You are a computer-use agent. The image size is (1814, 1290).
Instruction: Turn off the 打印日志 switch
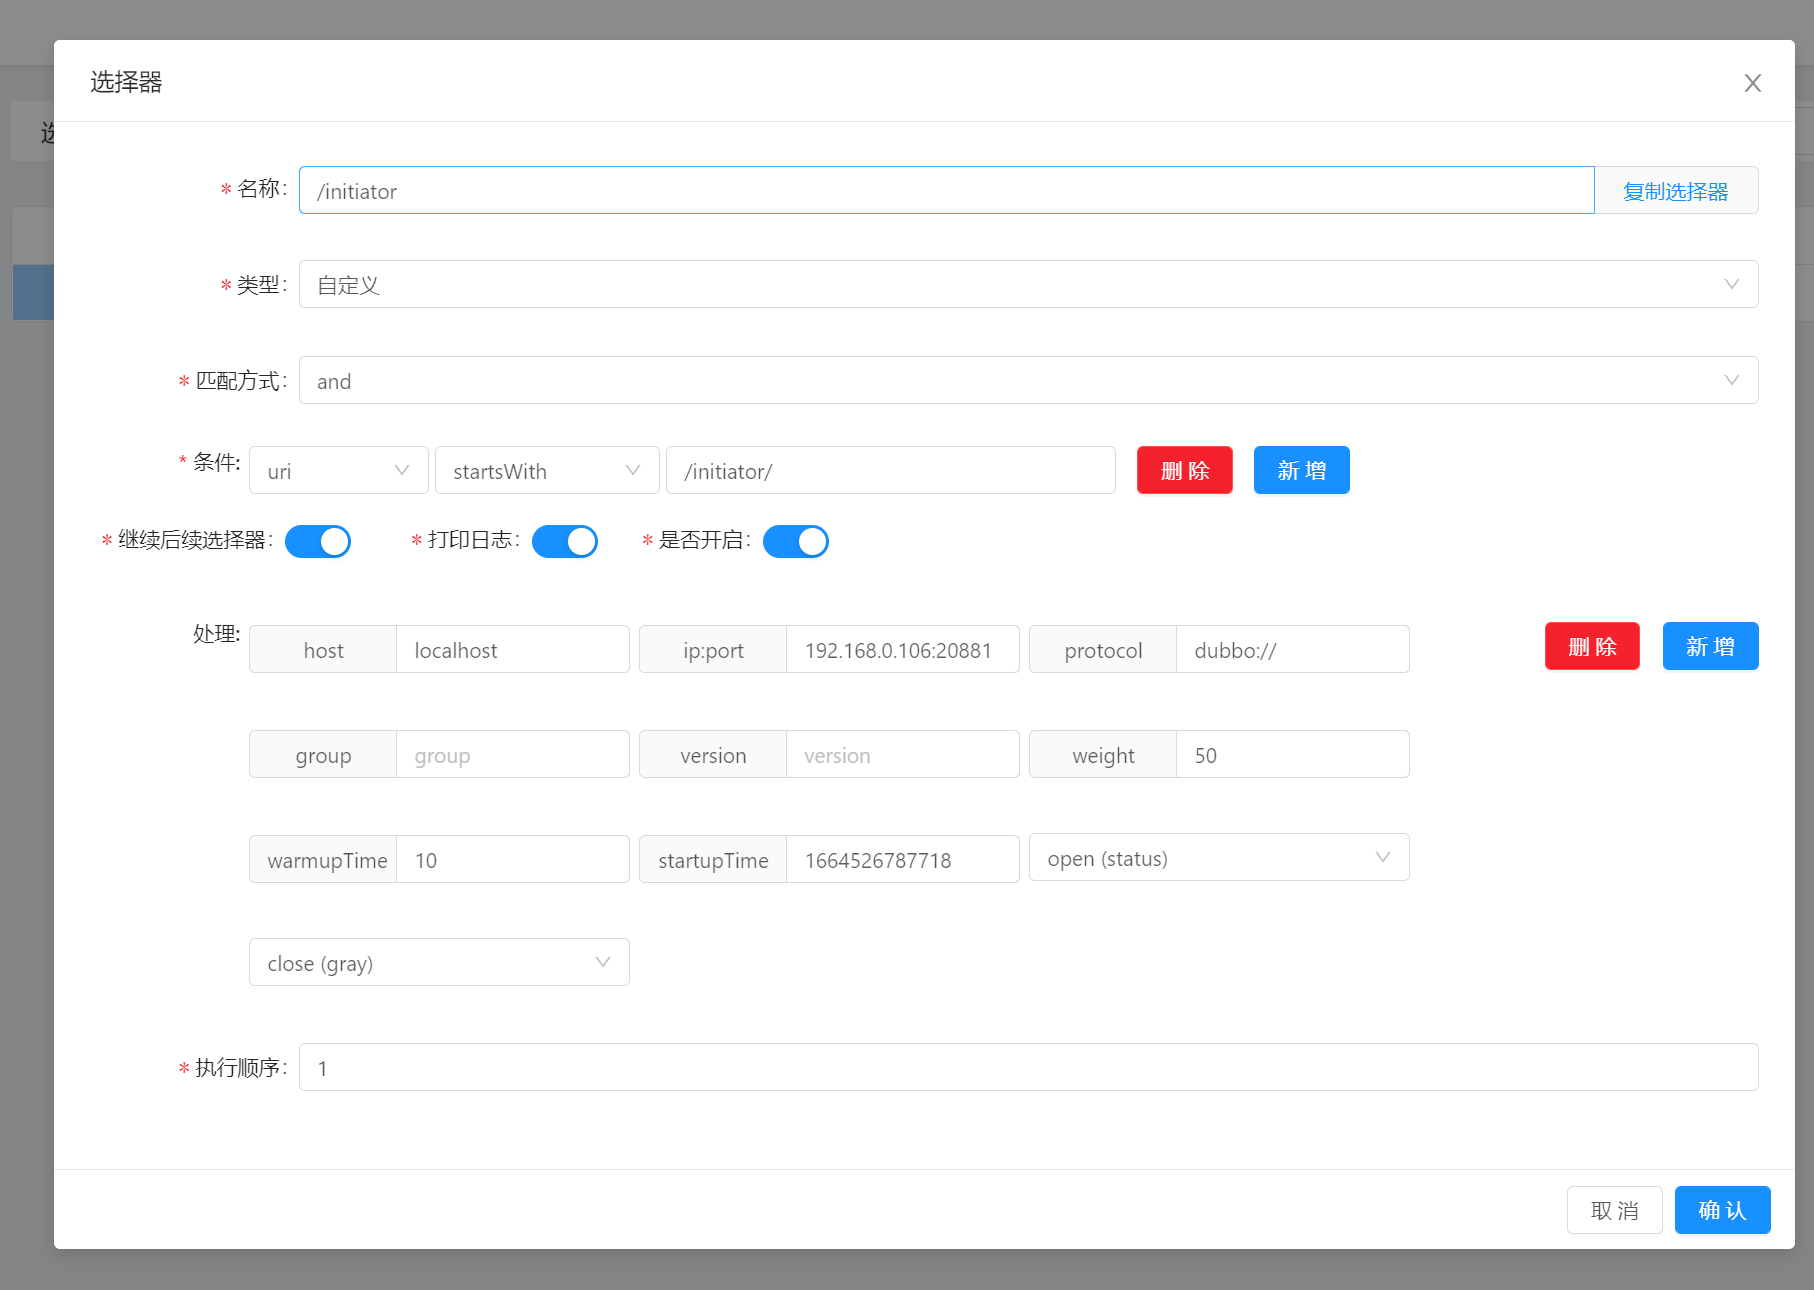point(565,541)
